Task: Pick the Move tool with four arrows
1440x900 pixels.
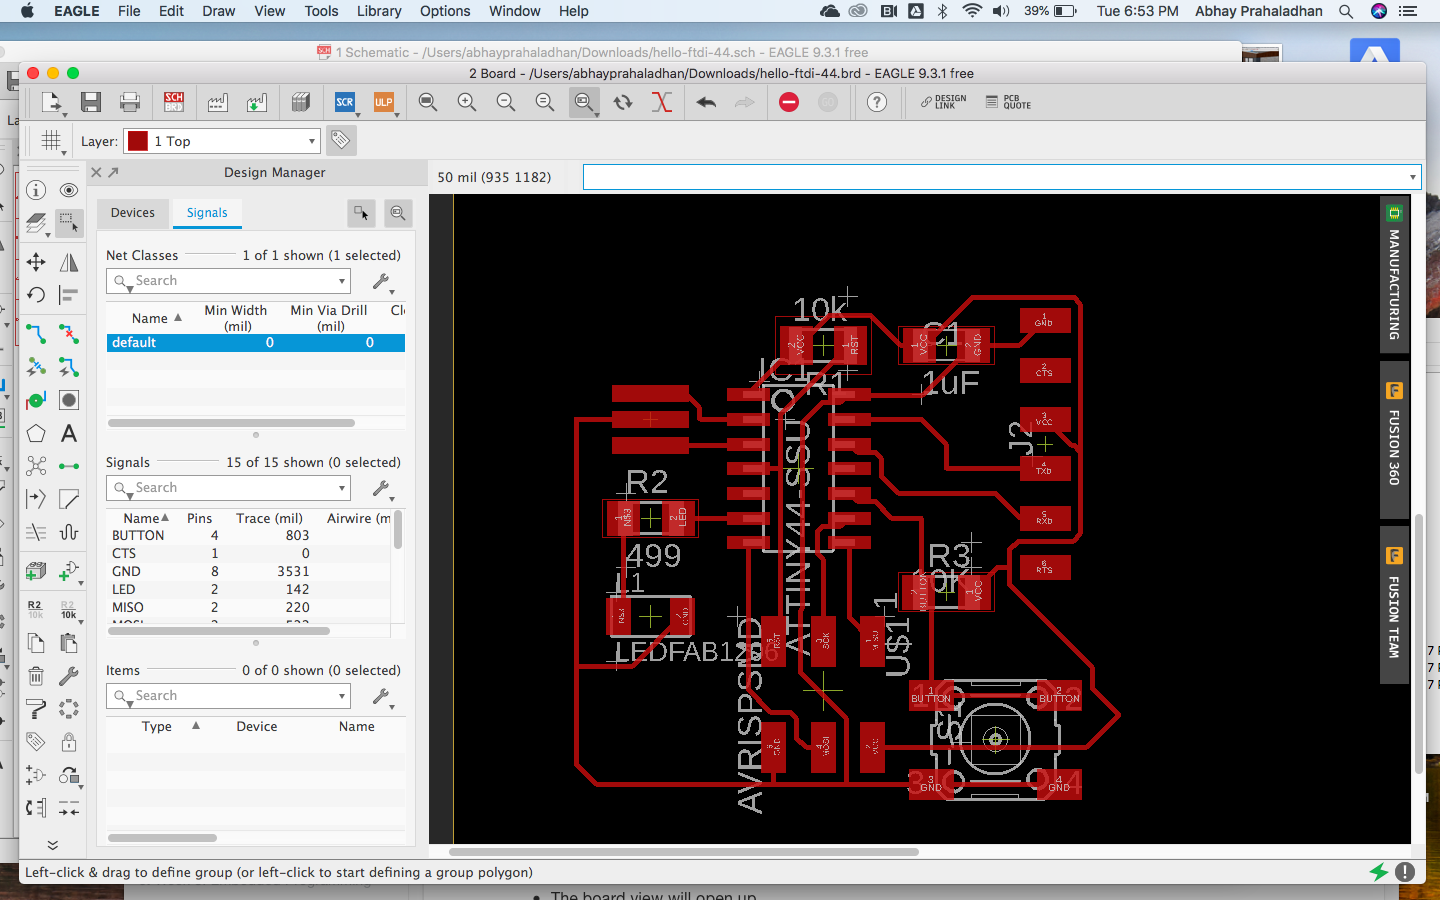Action: tap(36, 262)
